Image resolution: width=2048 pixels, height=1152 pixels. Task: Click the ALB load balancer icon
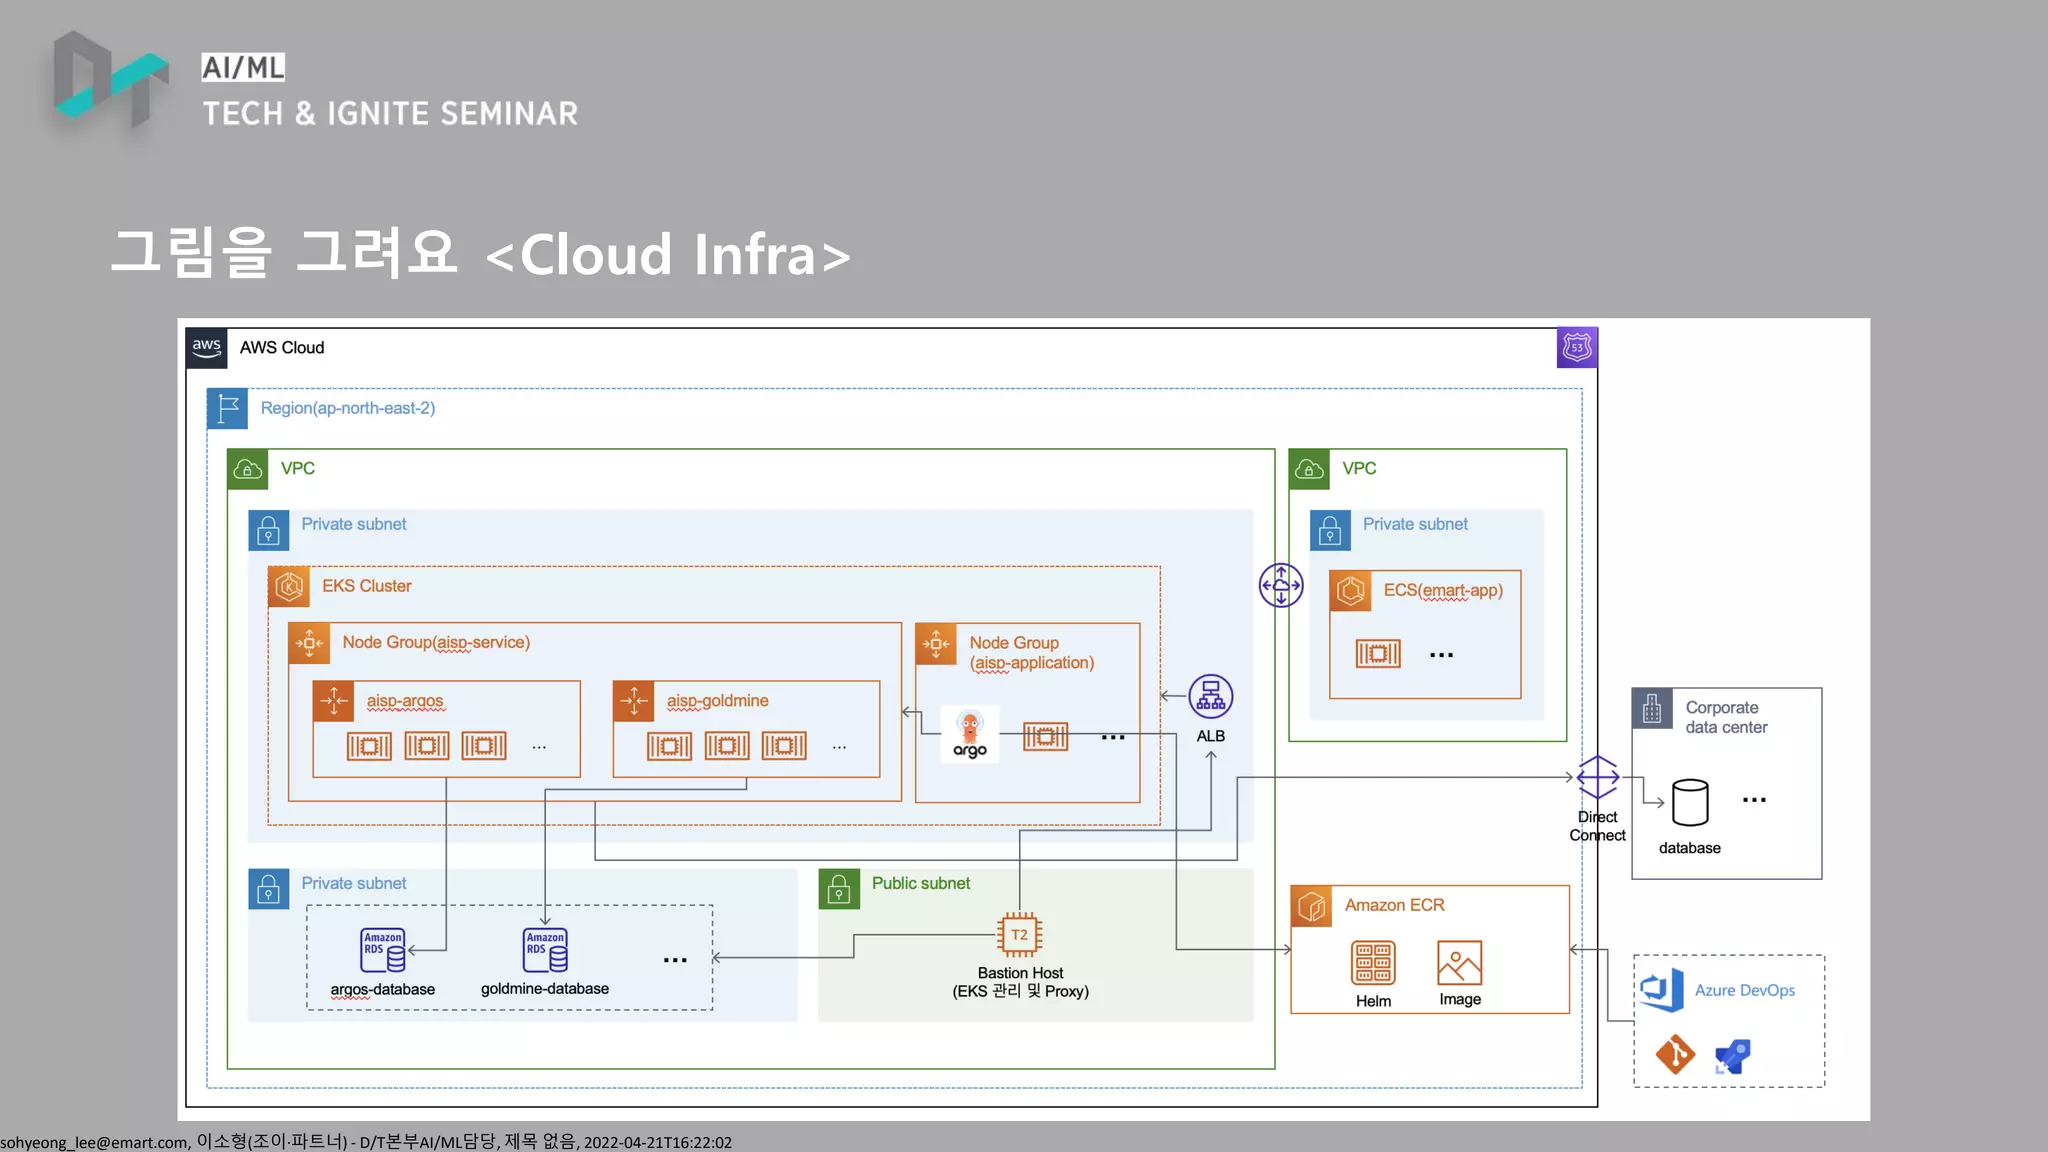[1210, 697]
